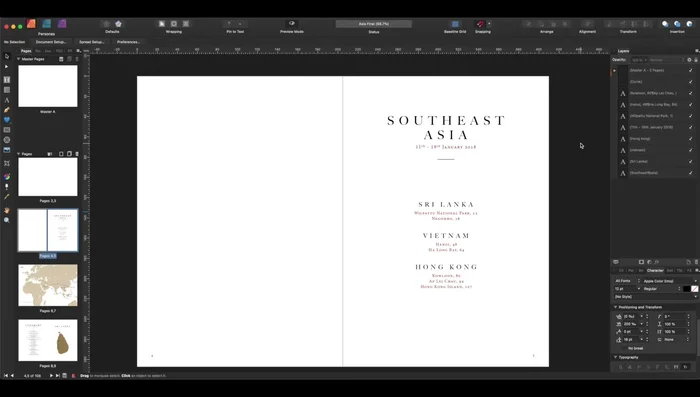Image resolution: width=700 pixels, height=397 pixels.
Task: Open the font weight Regular dropdown
Action: 662,289
